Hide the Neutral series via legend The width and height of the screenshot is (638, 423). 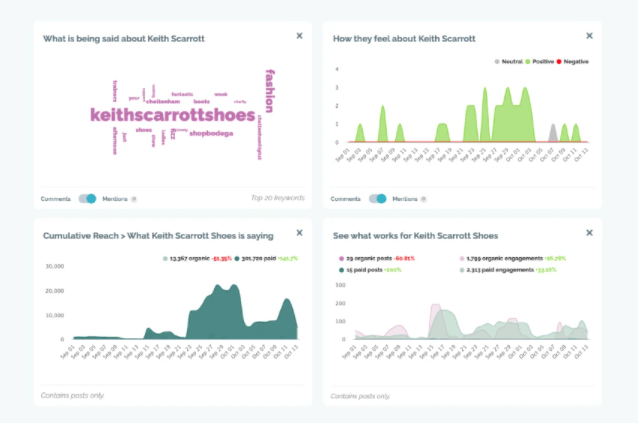[x=513, y=62]
